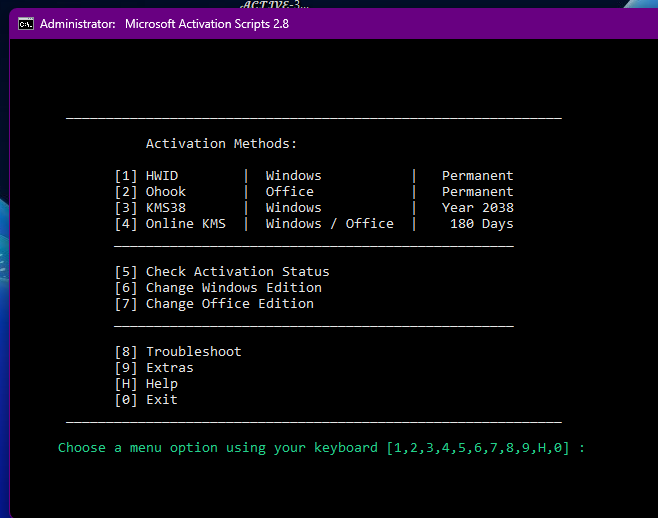
Task: Click the 'Activation Methods:' heading
Action: tap(221, 144)
